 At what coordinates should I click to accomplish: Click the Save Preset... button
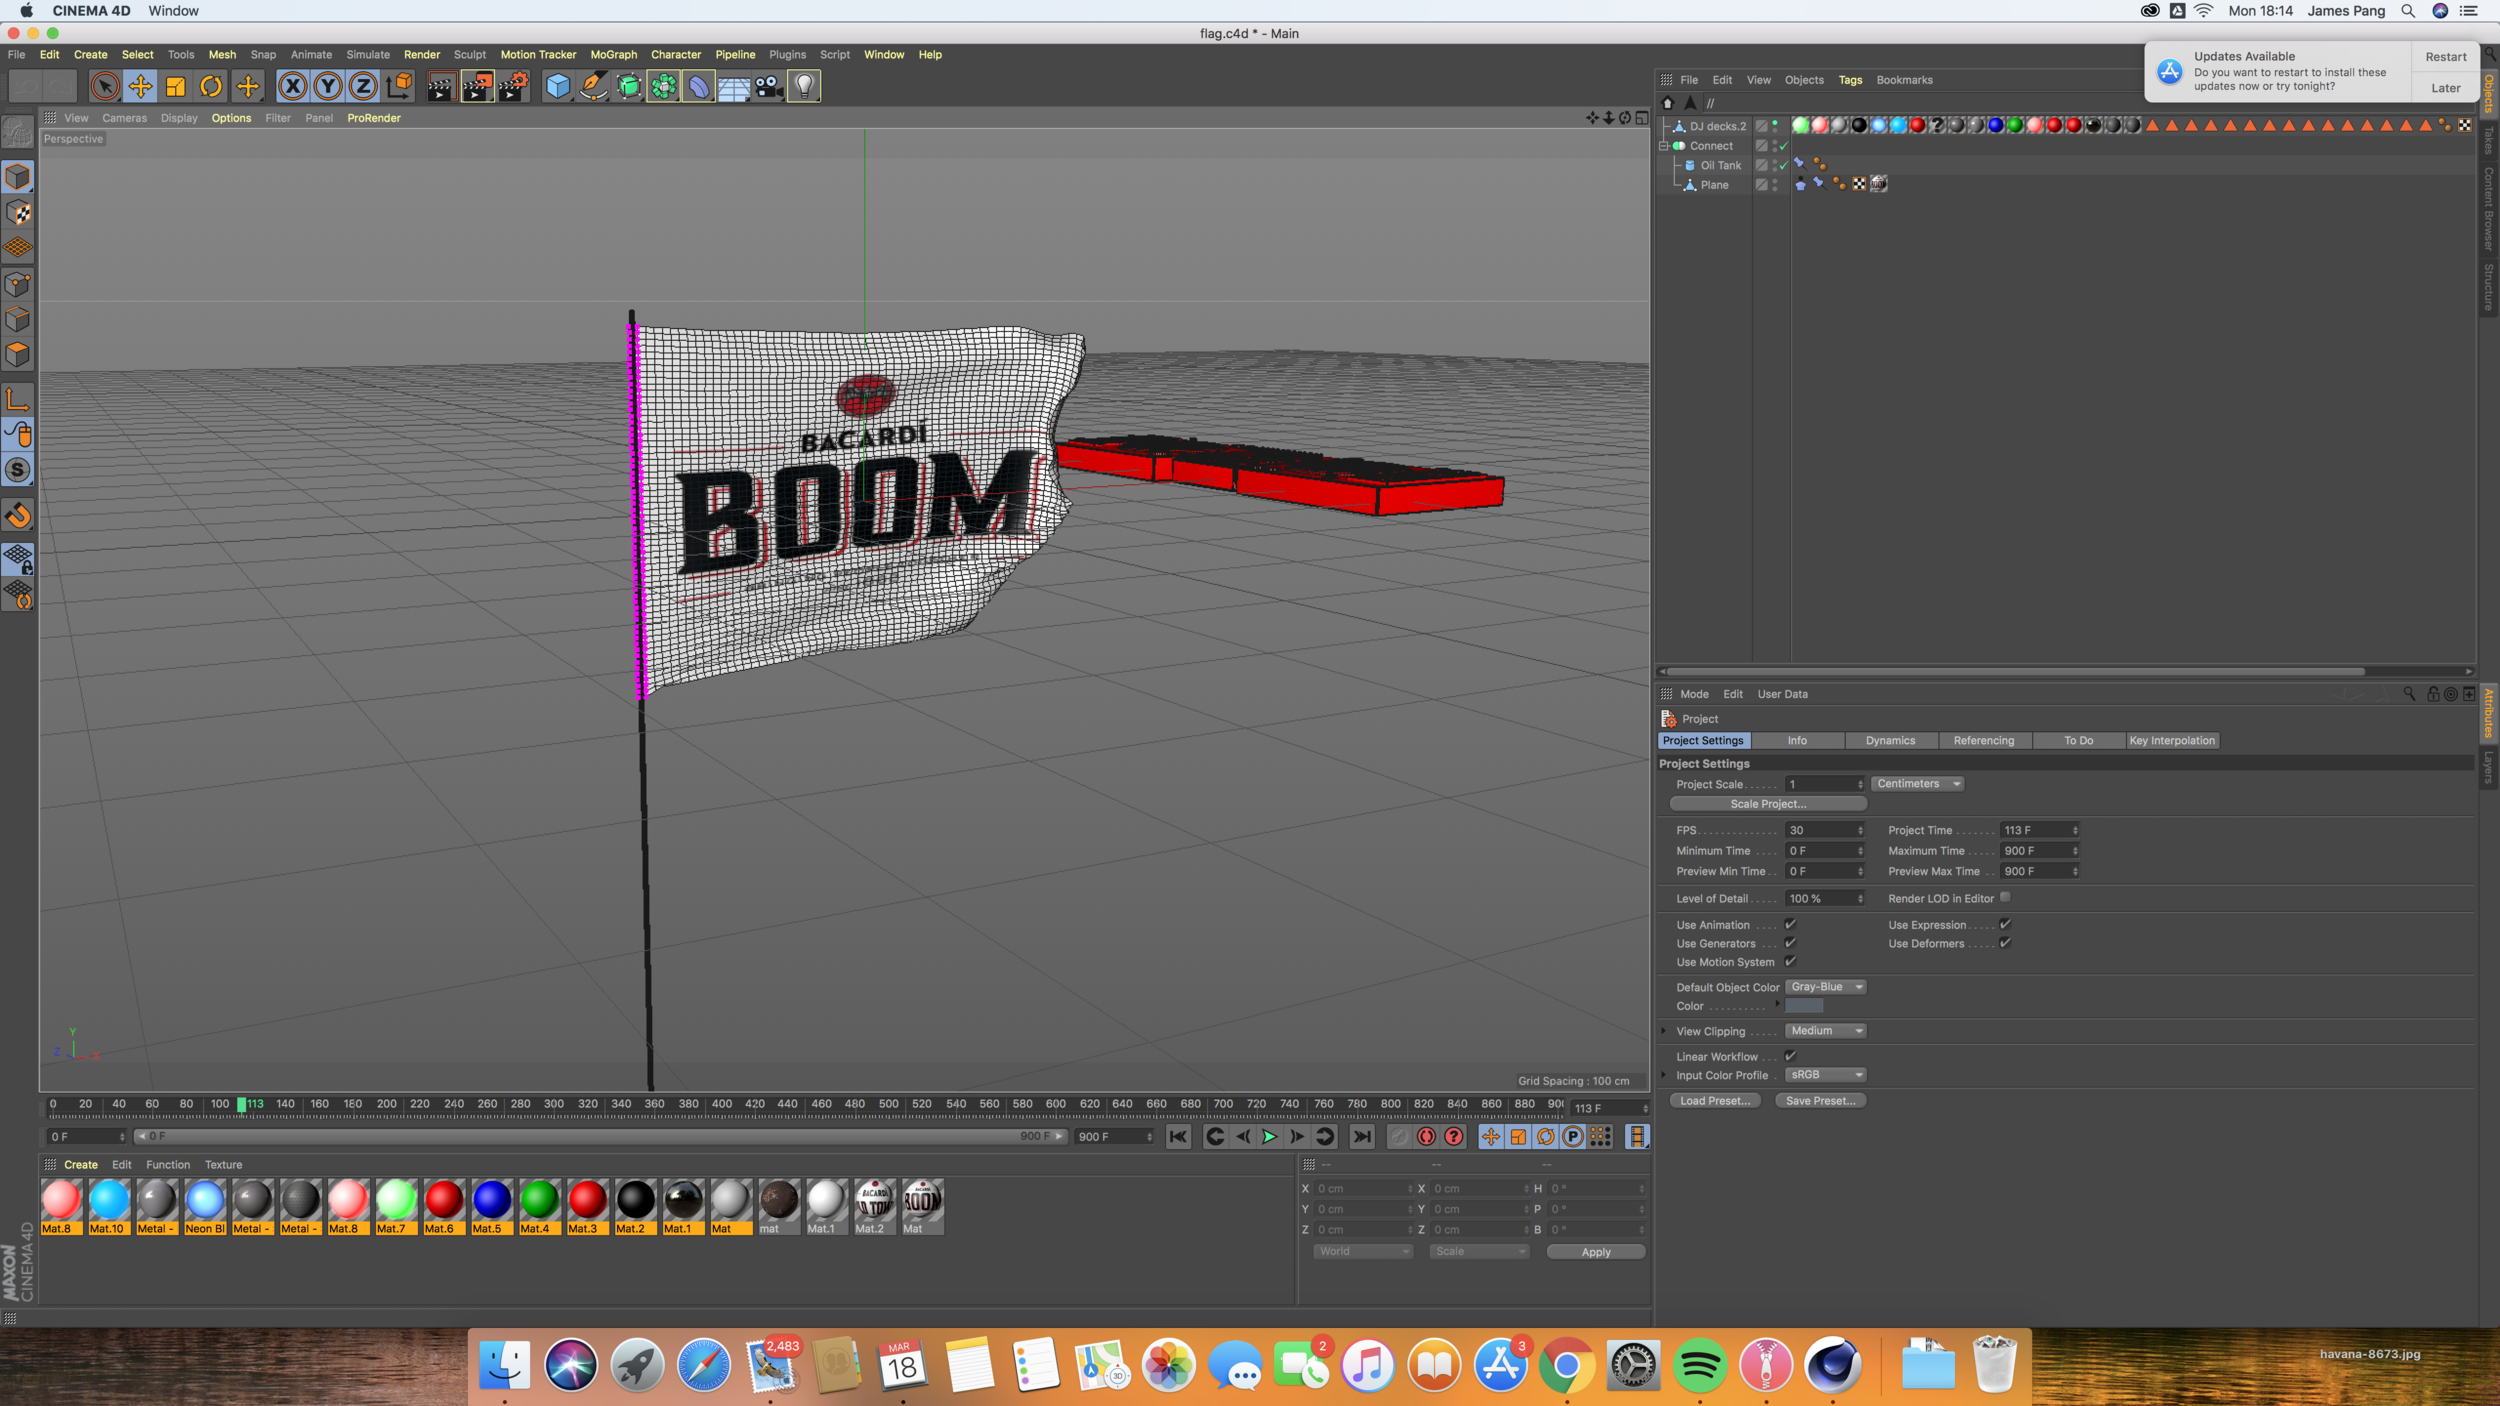(1820, 1101)
